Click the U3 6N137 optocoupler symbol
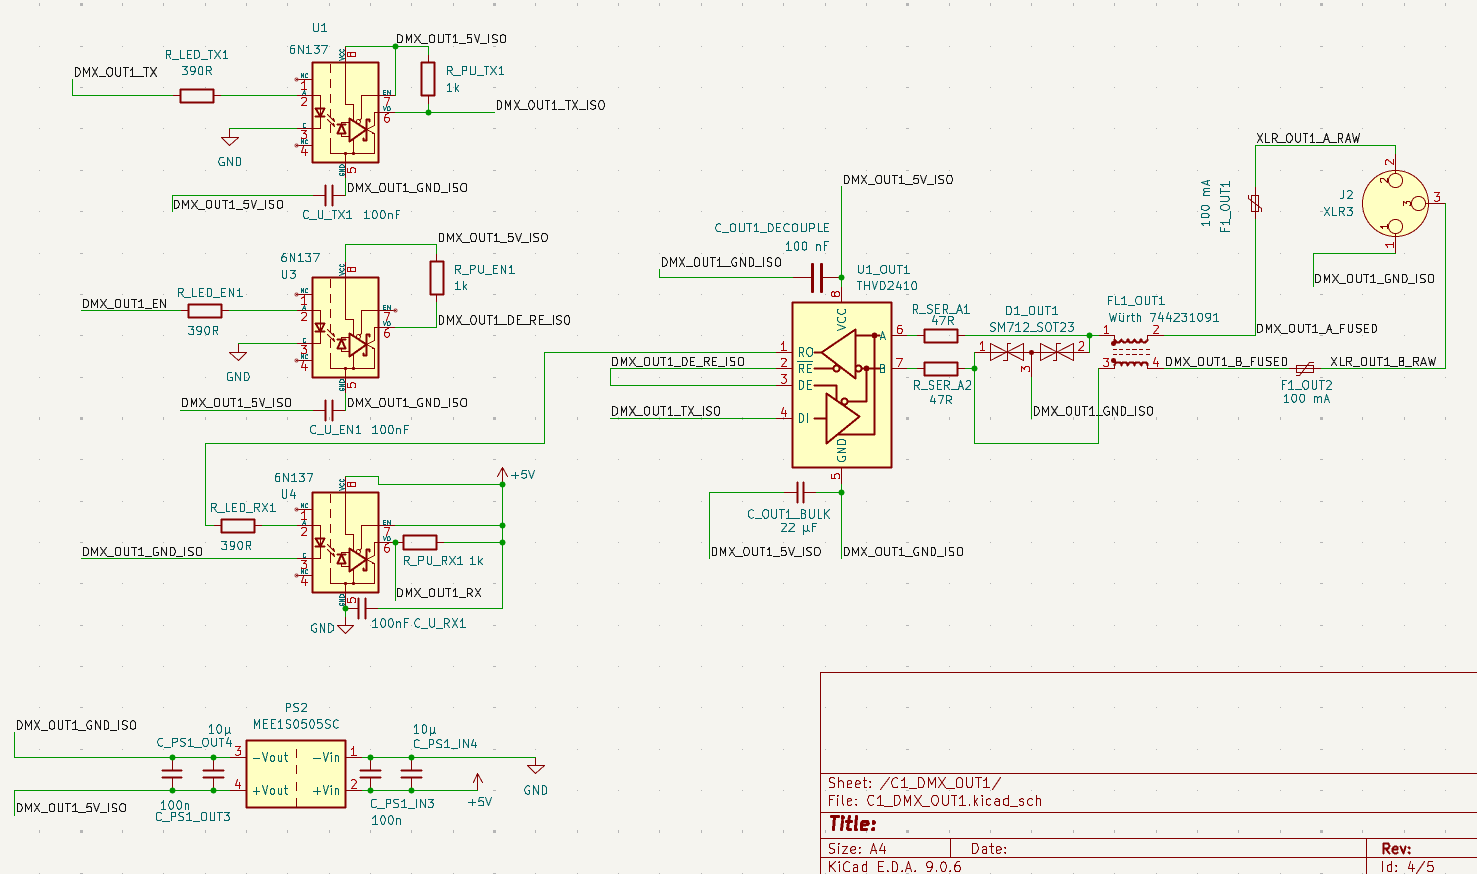 click(345, 327)
